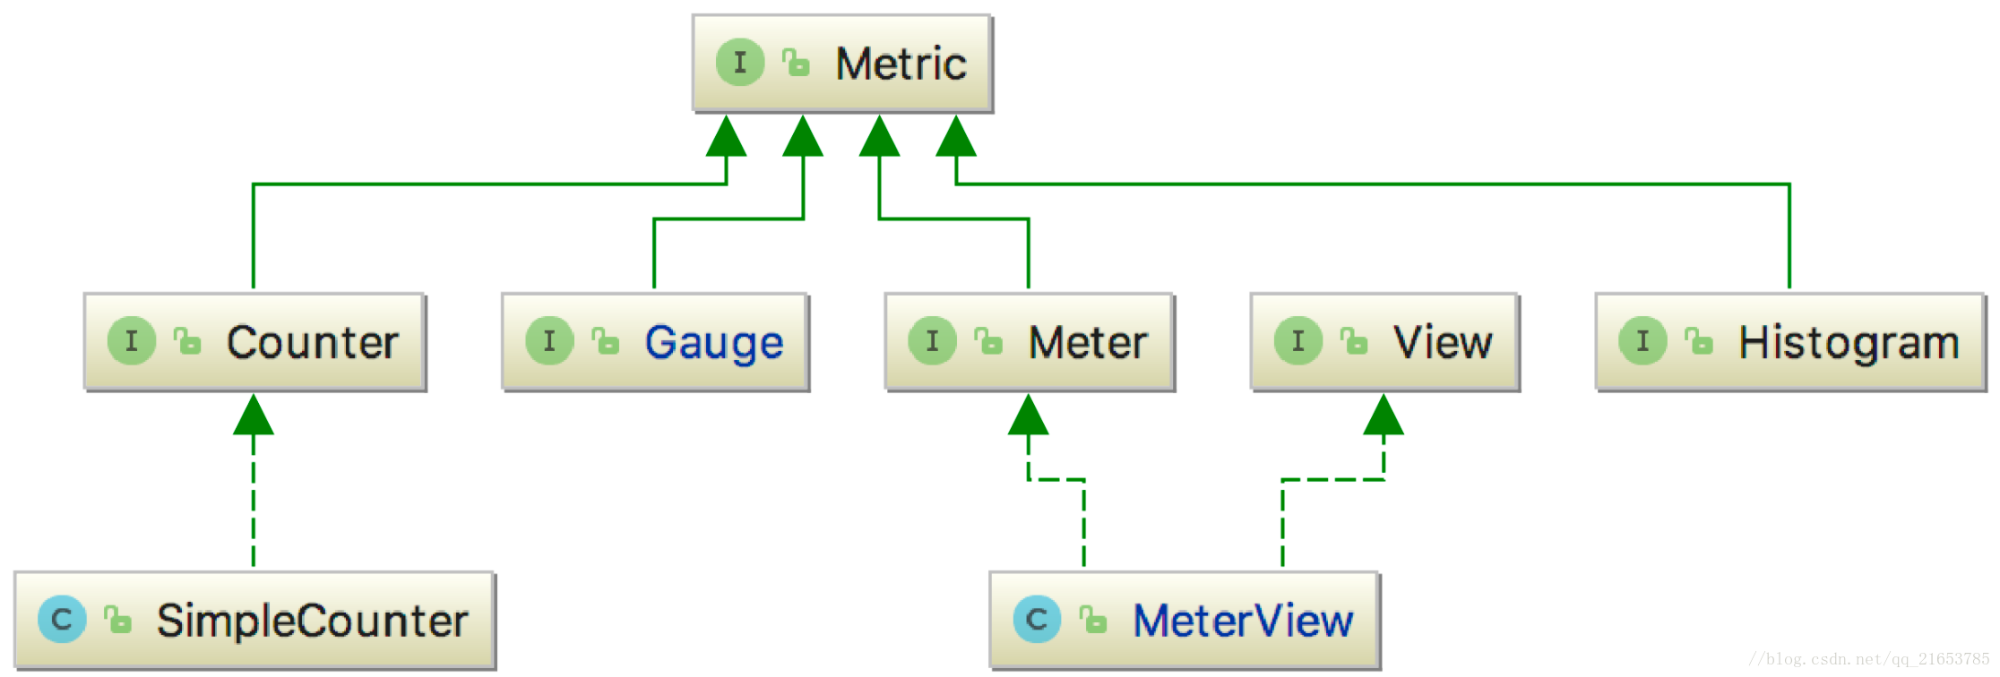Click the public lock icon next to Histogram
This screenshot has width=2000, height=677.
pyautogui.click(x=1698, y=342)
